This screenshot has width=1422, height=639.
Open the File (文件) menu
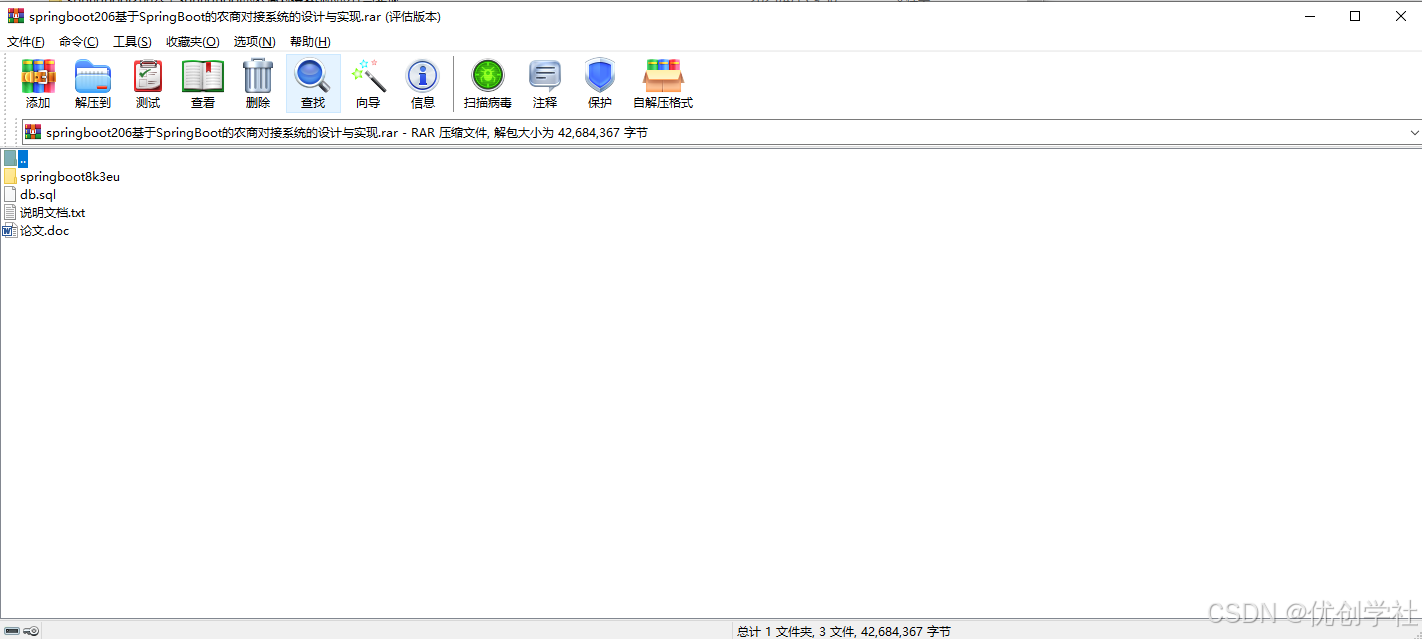tap(26, 42)
